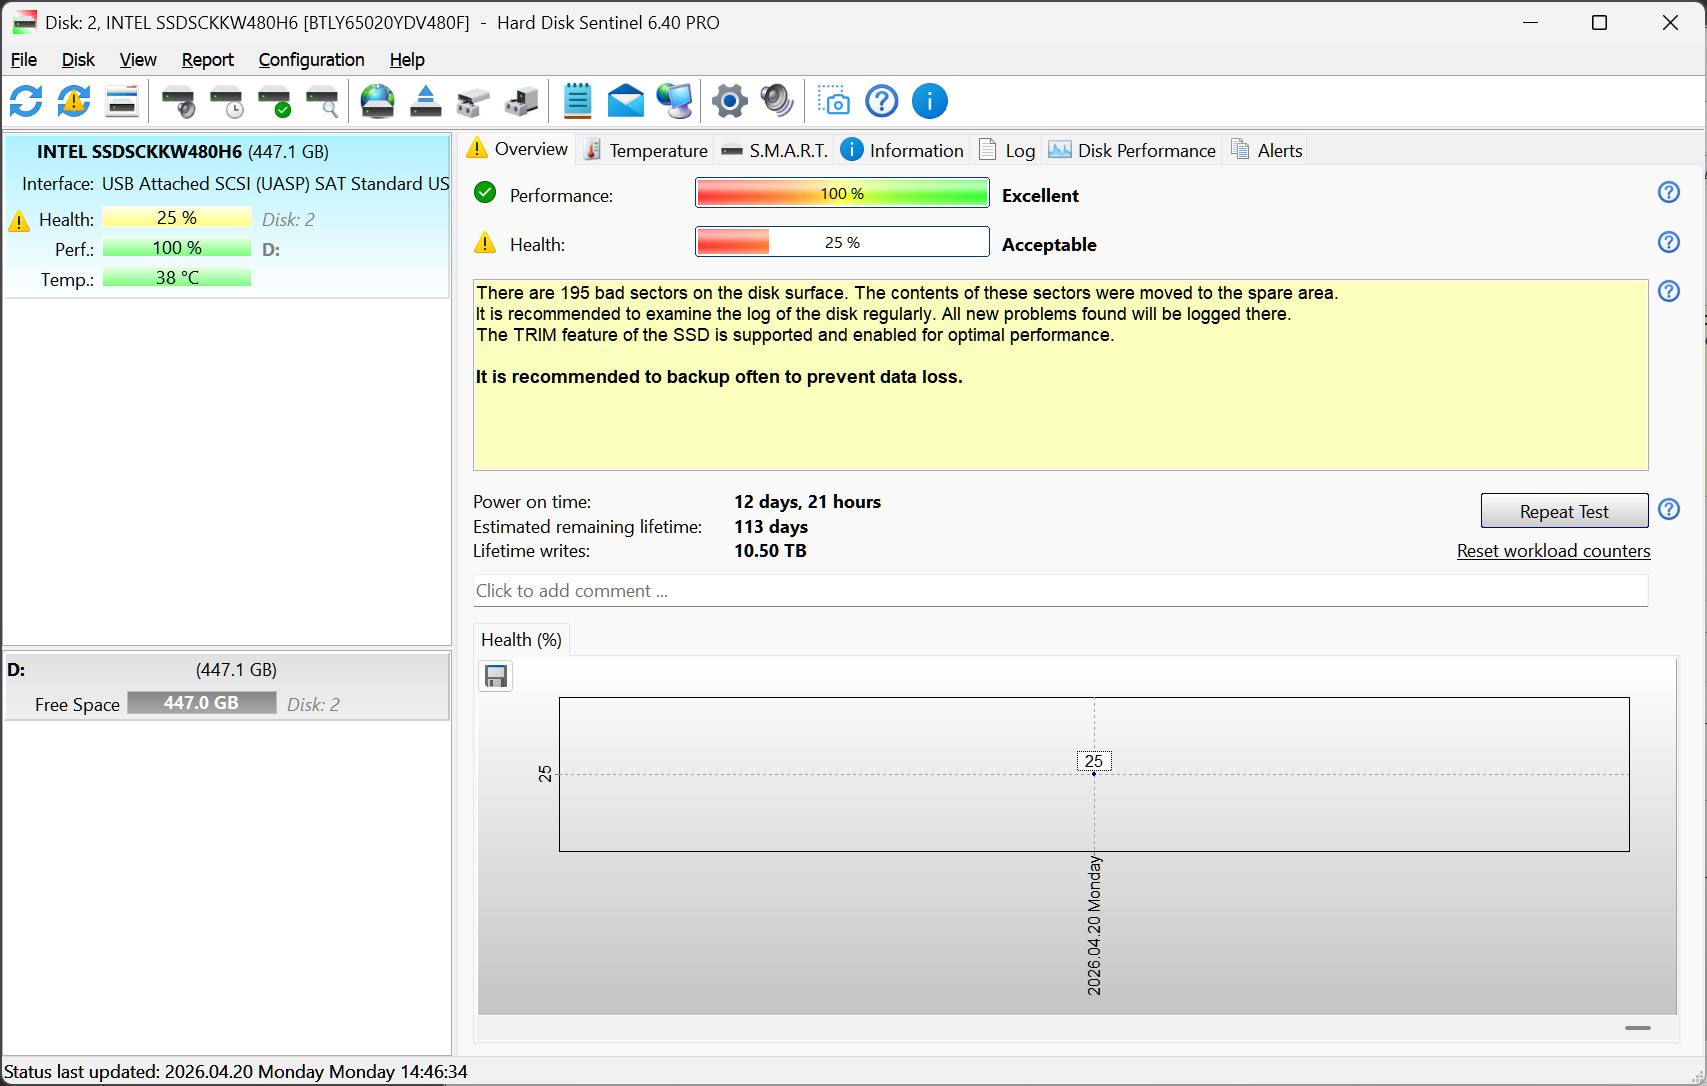Click the Reset workload counters link

[1553, 551]
